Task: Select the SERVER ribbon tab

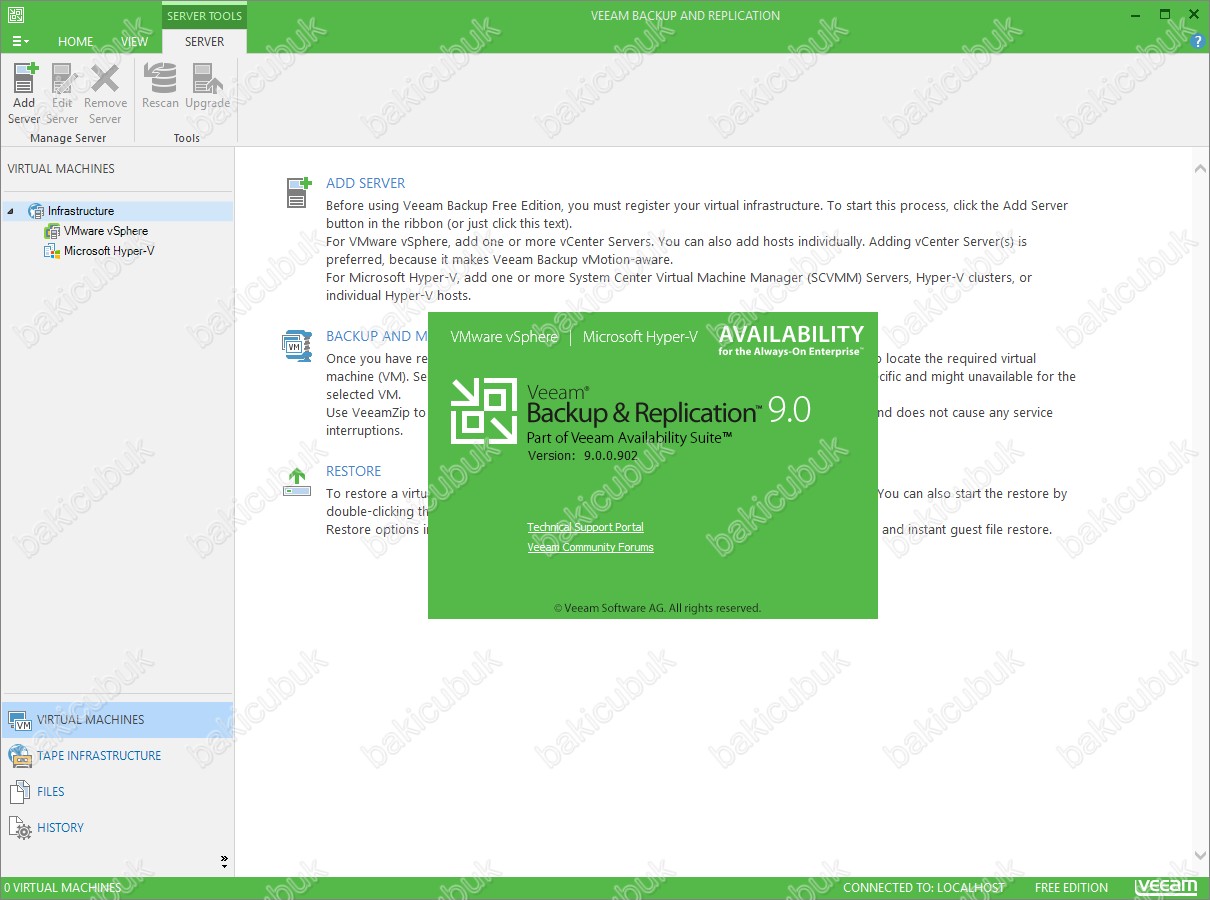Action: [204, 42]
